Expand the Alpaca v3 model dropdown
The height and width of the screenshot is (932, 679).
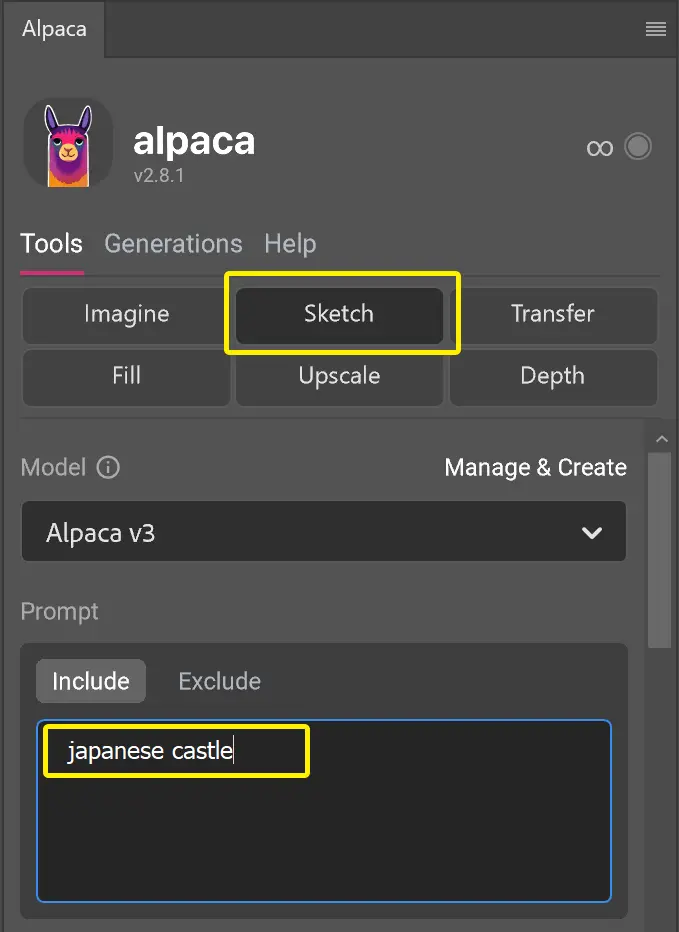[323, 531]
